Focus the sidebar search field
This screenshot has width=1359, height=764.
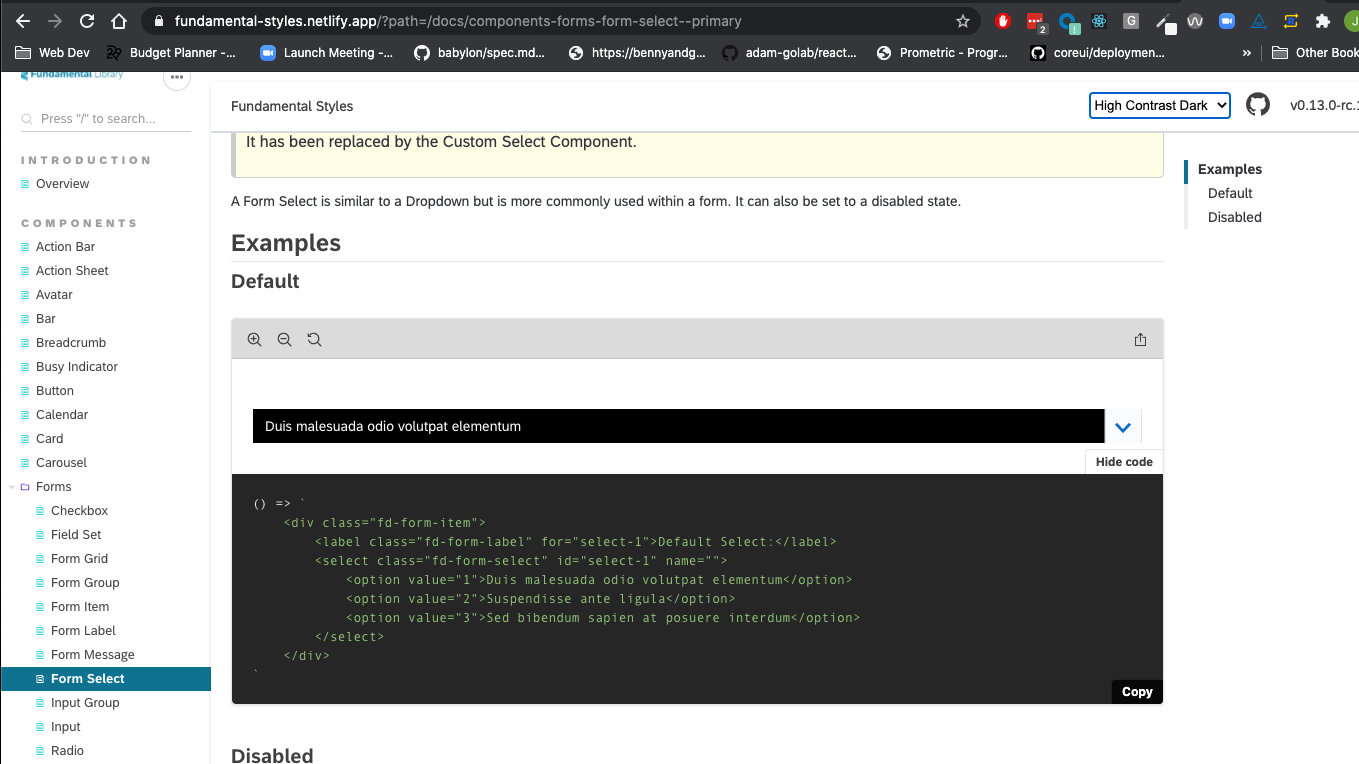(x=105, y=119)
